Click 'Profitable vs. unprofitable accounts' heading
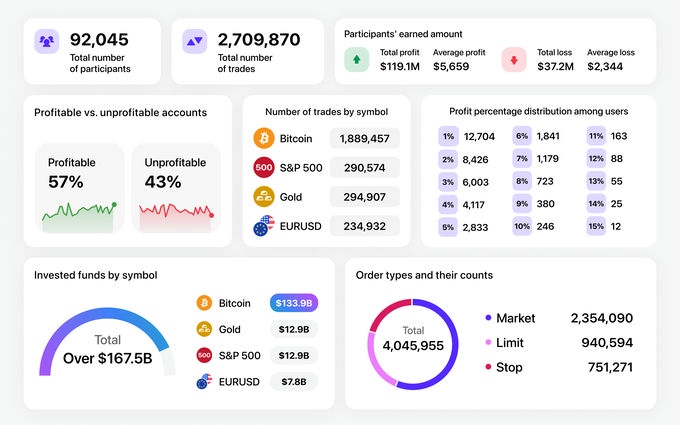This screenshot has width=680, height=425. [121, 113]
